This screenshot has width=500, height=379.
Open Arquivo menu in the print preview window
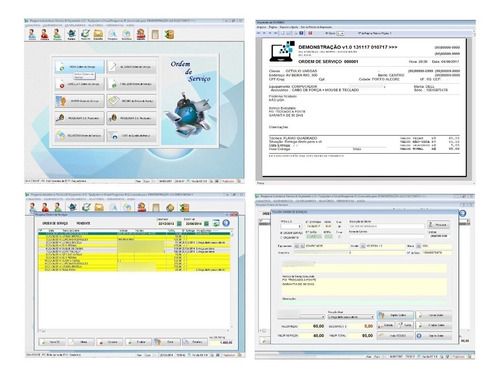click(x=261, y=27)
